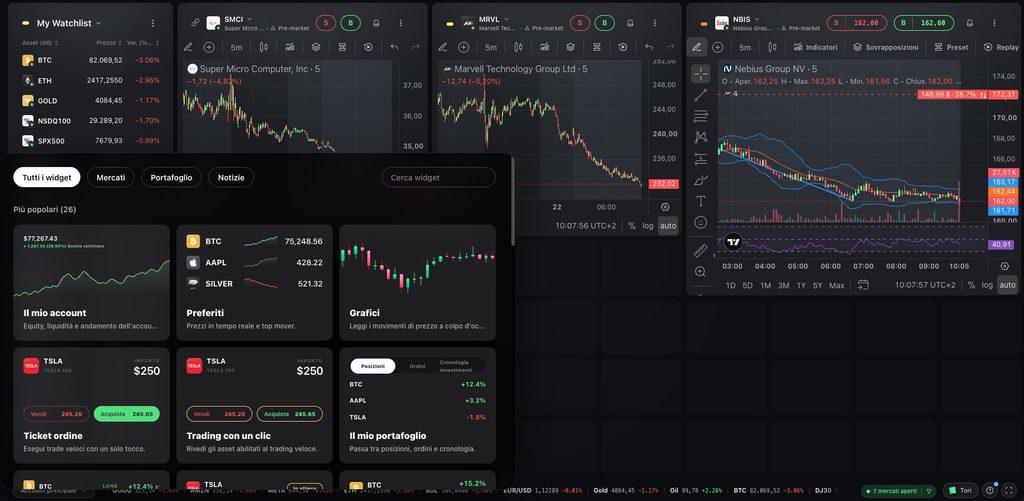Click the NBIS Sell 162,00 button
The height and width of the screenshot is (501, 1024).
point(857,23)
